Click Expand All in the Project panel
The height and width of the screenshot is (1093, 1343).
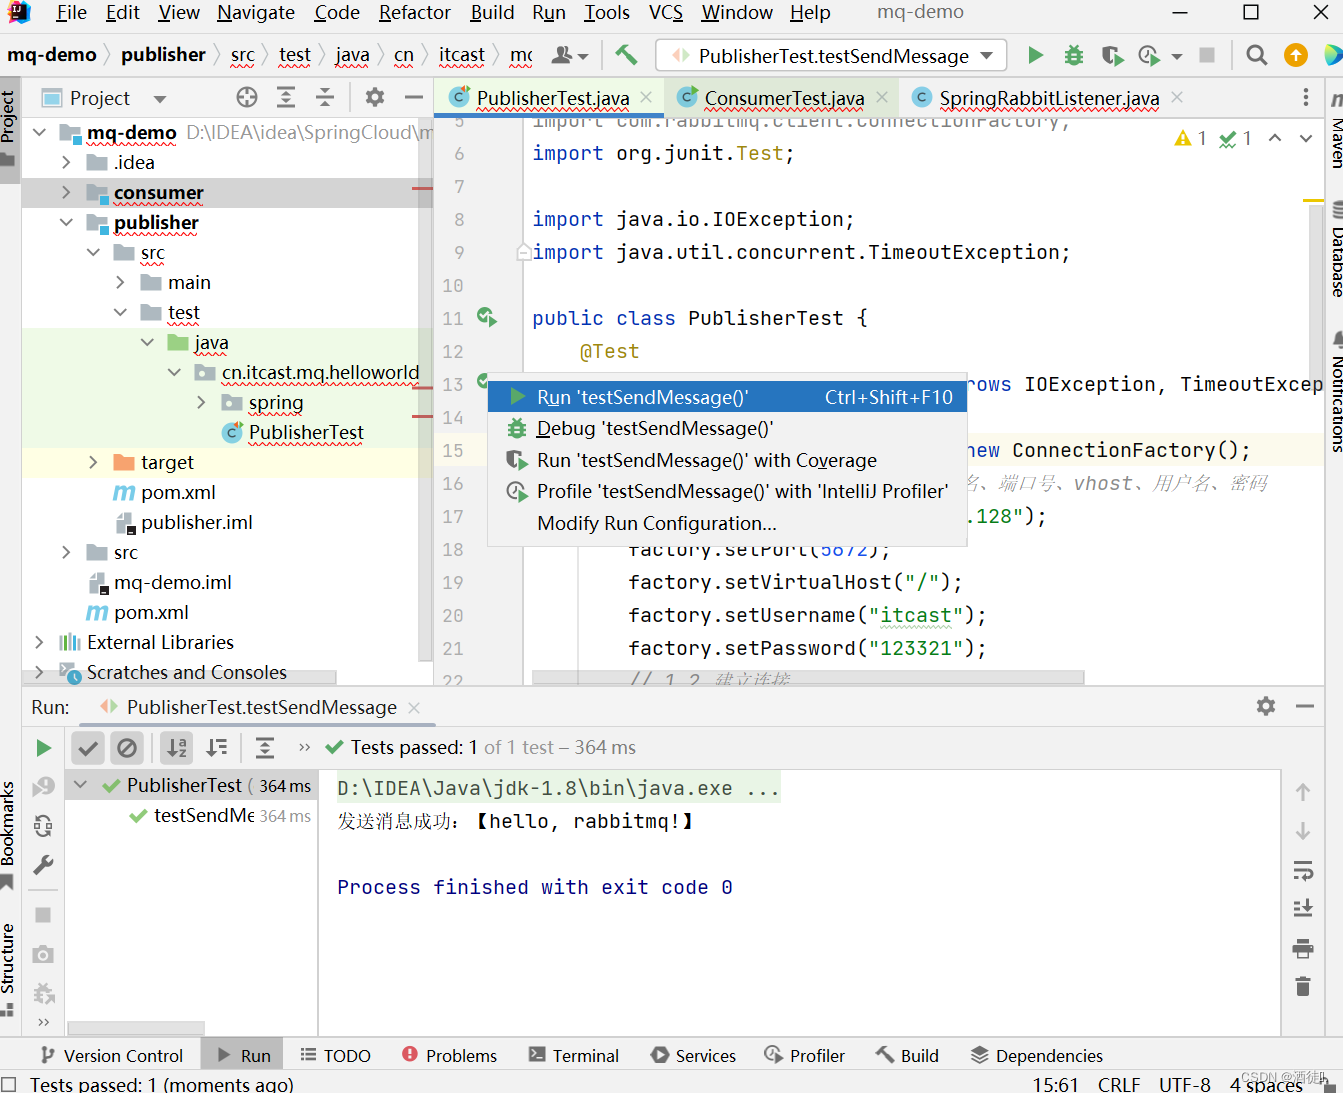(286, 97)
